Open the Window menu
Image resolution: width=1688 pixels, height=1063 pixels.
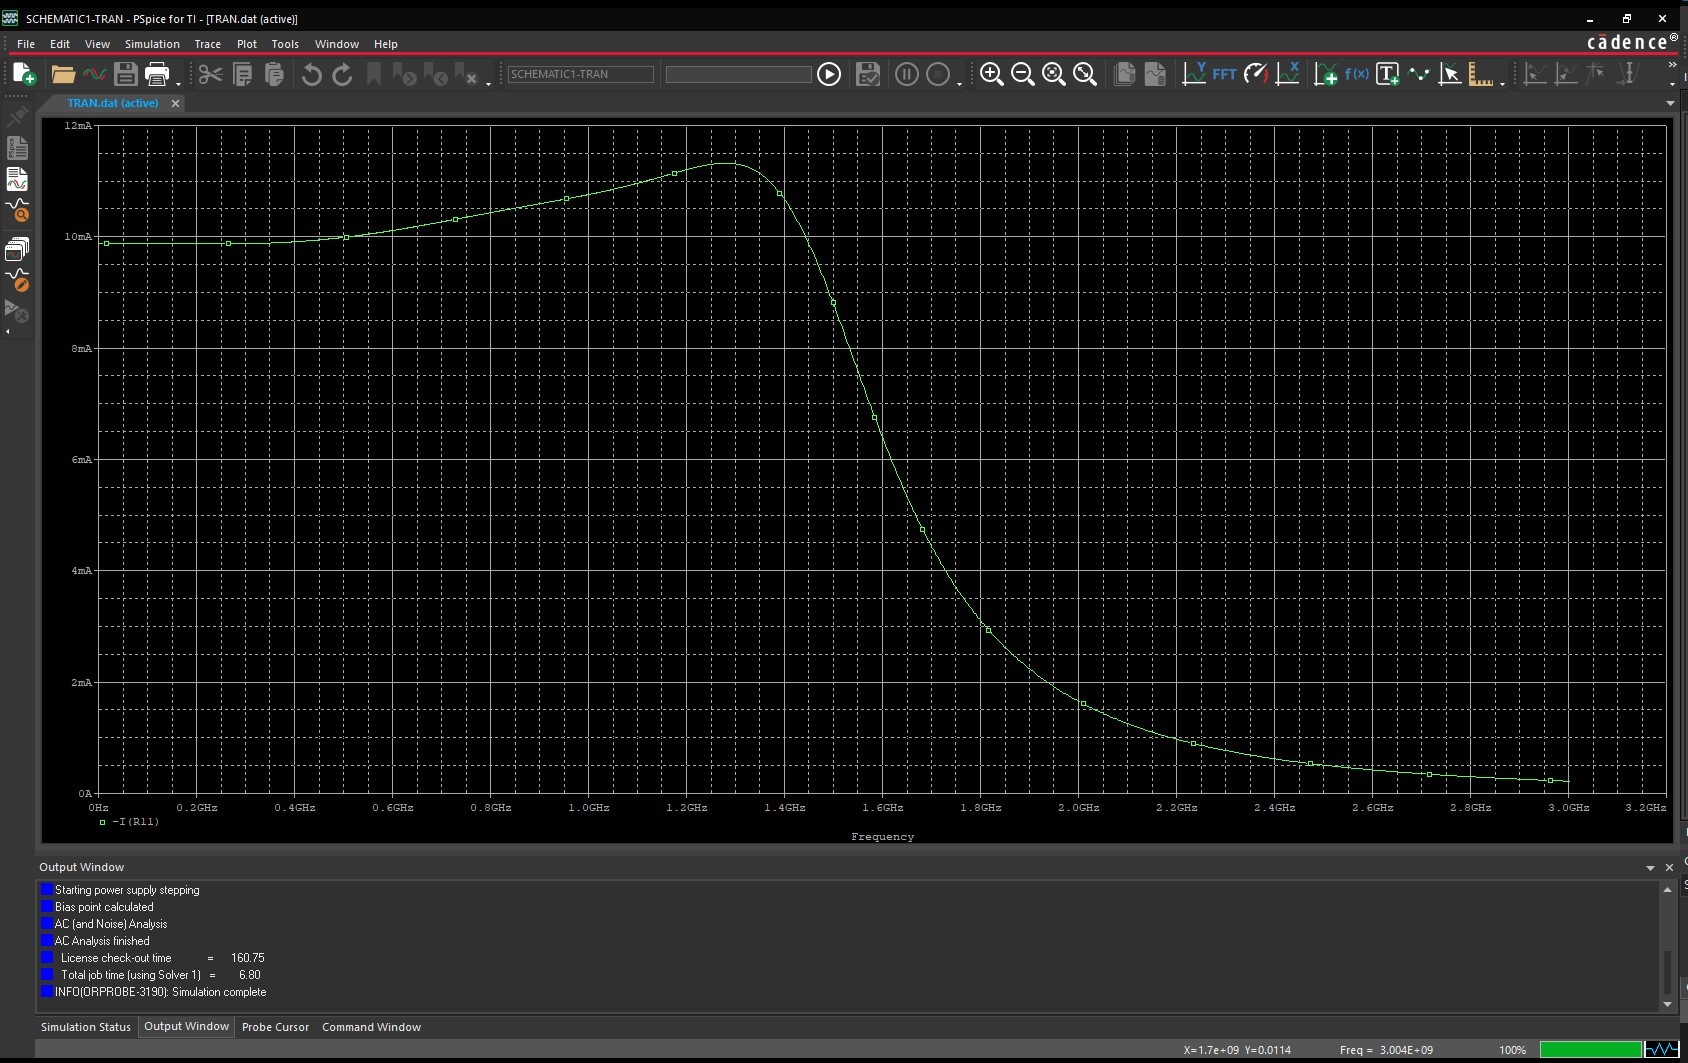[x=337, y=44]
